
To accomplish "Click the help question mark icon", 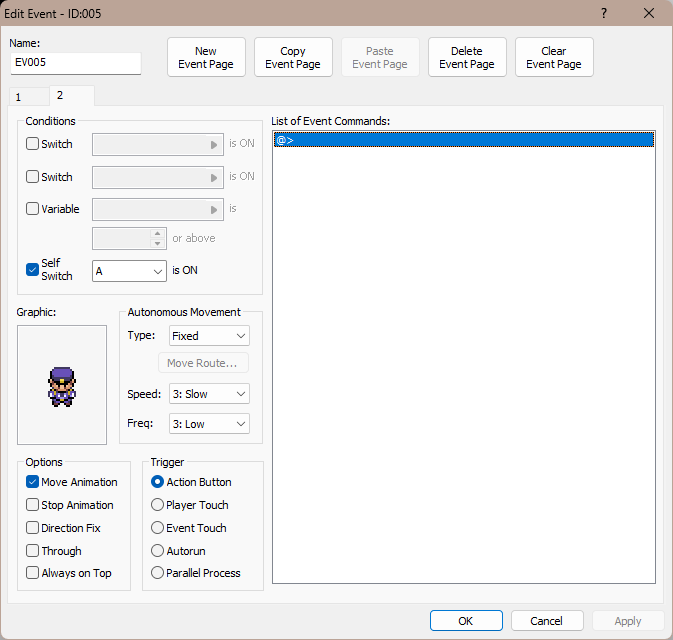I will click(604, 13).
